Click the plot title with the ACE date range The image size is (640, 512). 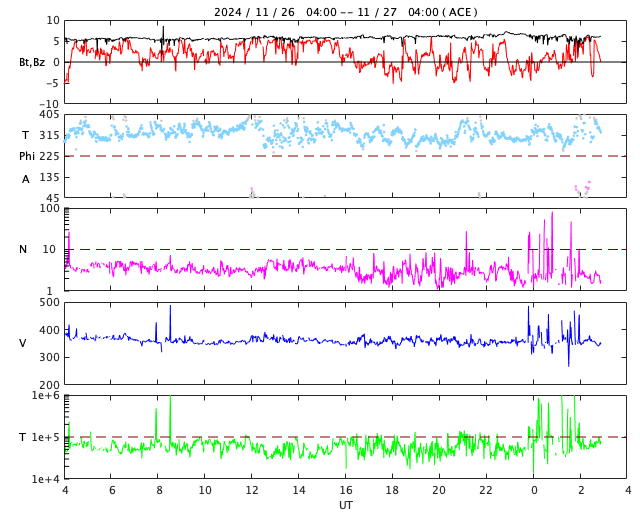coord(345,12)
